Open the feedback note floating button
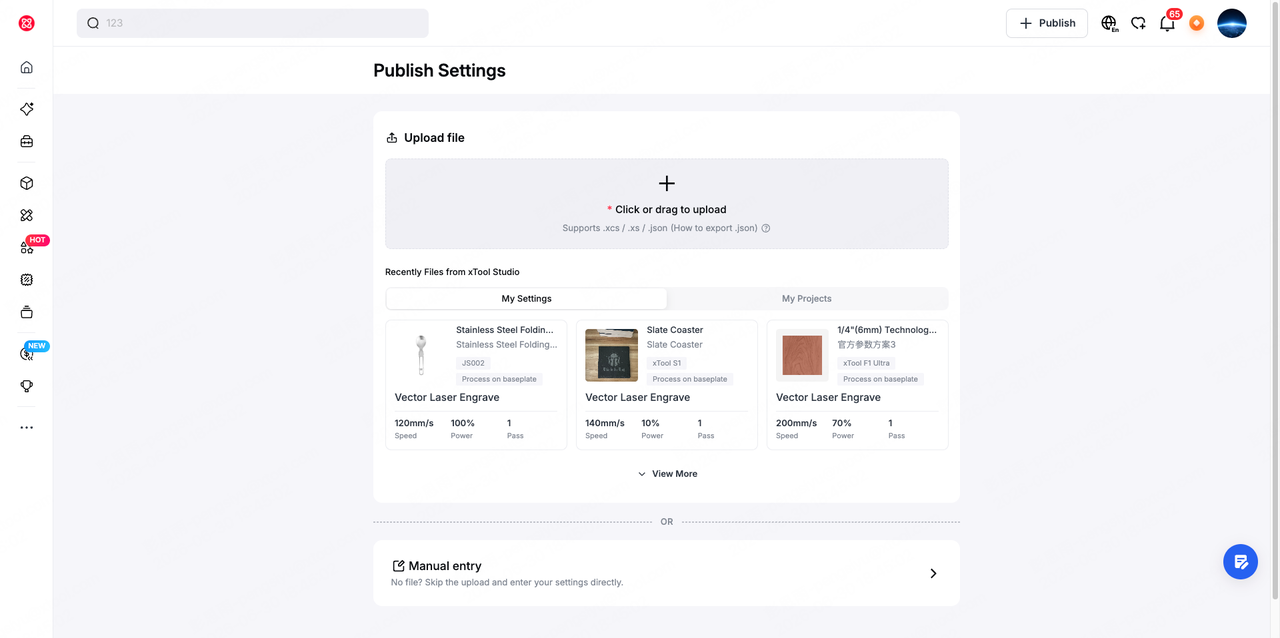This screenshot has width=1280, height=638. point(1241,561)
